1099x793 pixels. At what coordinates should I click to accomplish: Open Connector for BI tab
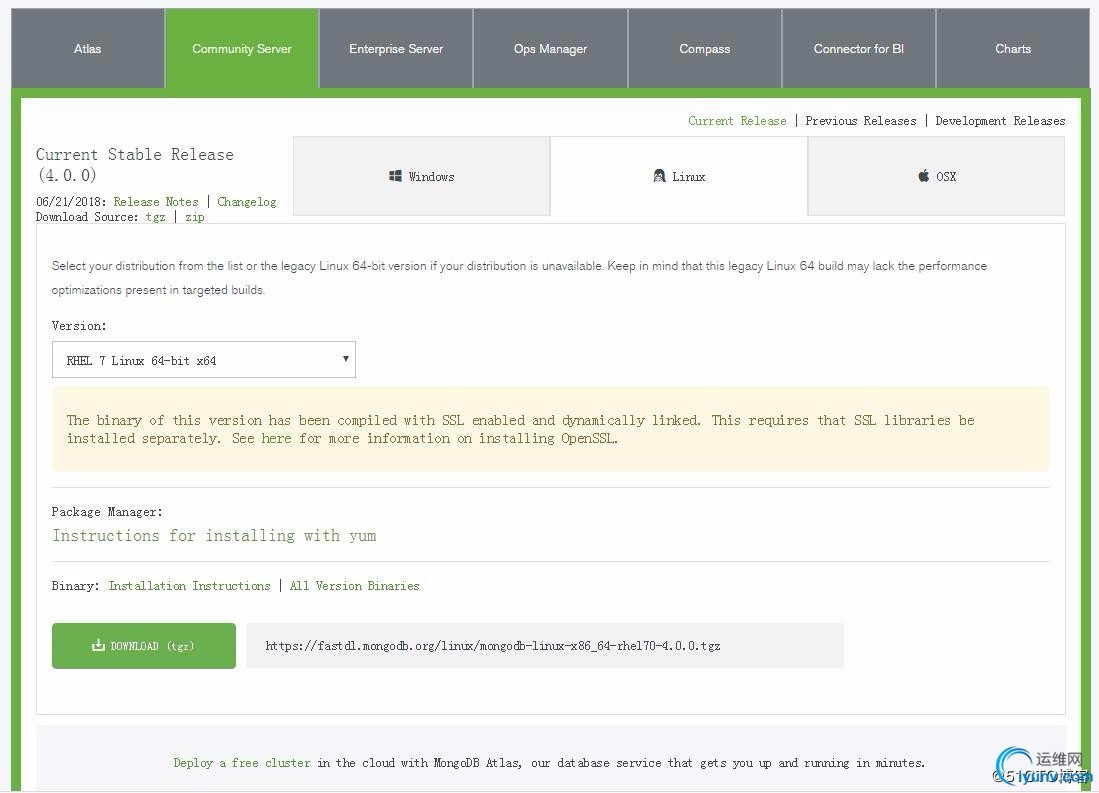click(859, 48)
